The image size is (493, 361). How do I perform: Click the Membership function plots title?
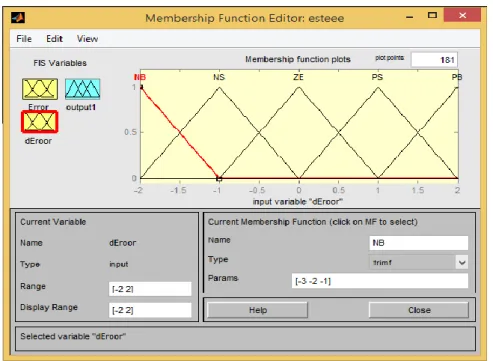coord(298,59)
